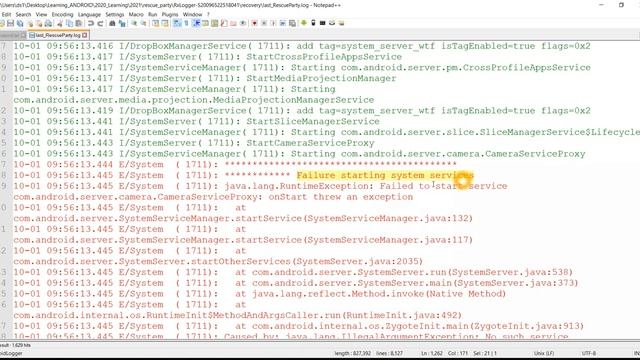Show the Function List panel icon
Screen dimensions: 640x360
(x=224, y=23)
